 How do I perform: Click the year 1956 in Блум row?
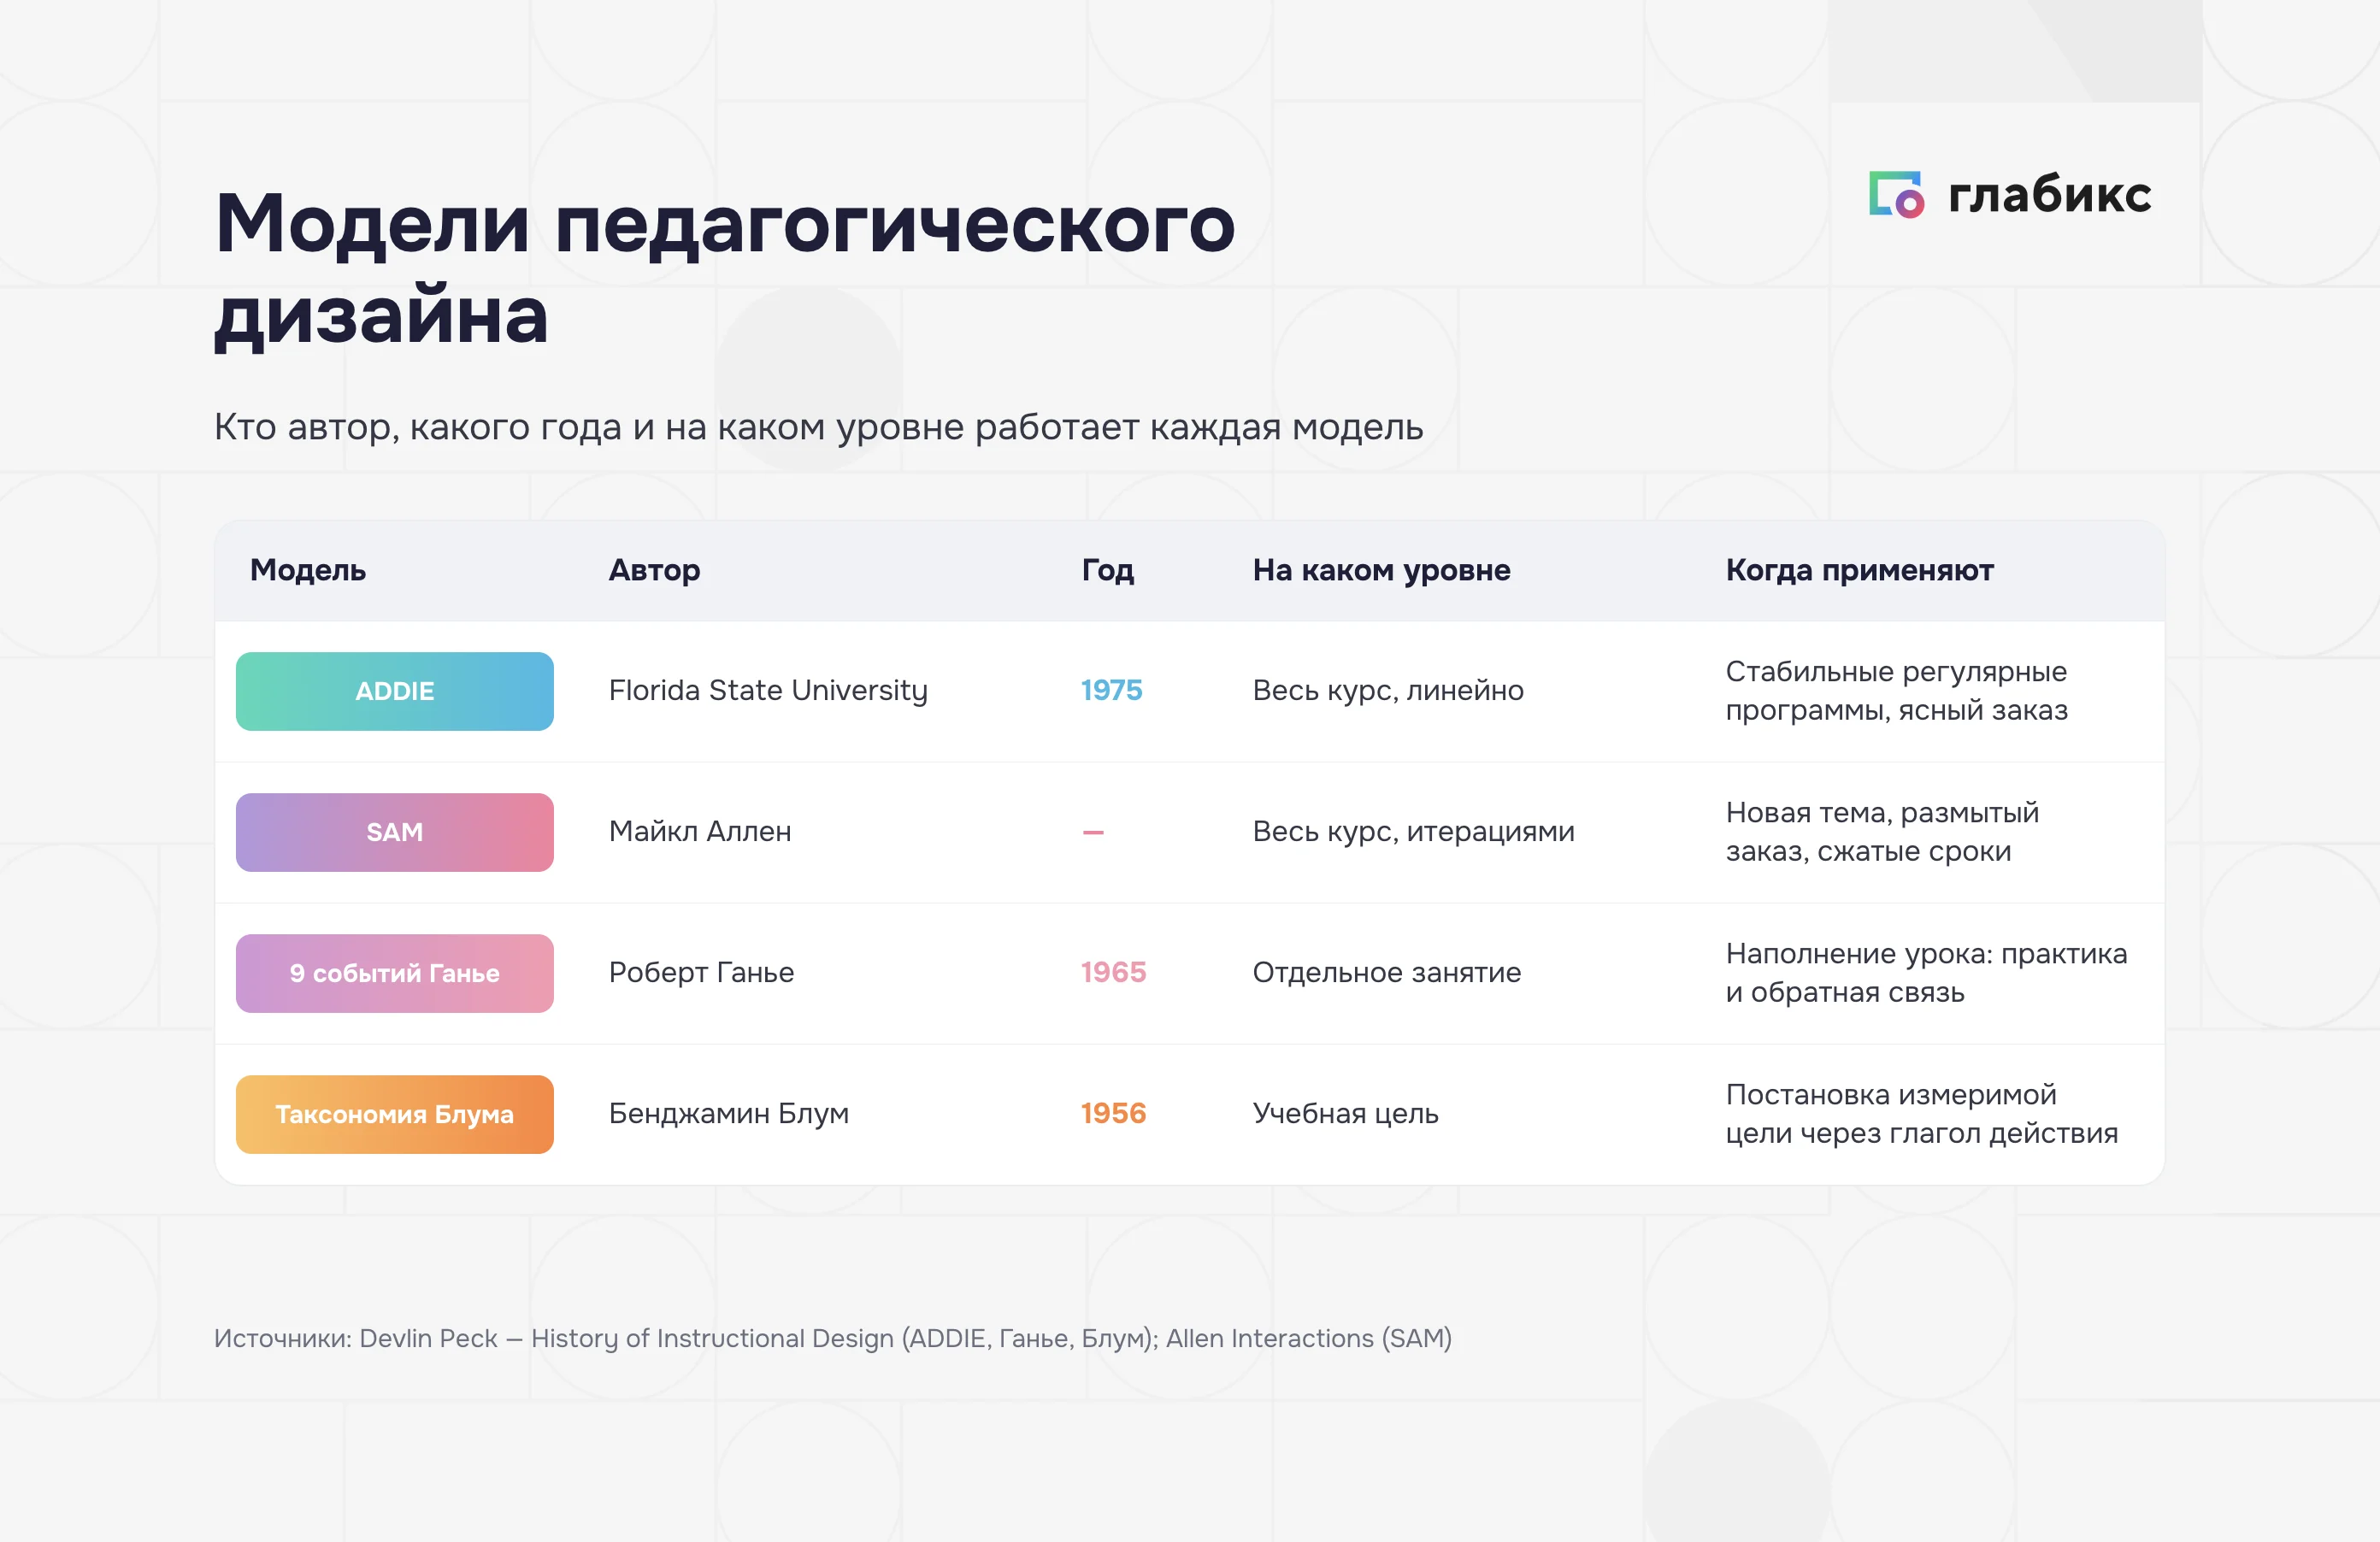tap(1113, 1113)
